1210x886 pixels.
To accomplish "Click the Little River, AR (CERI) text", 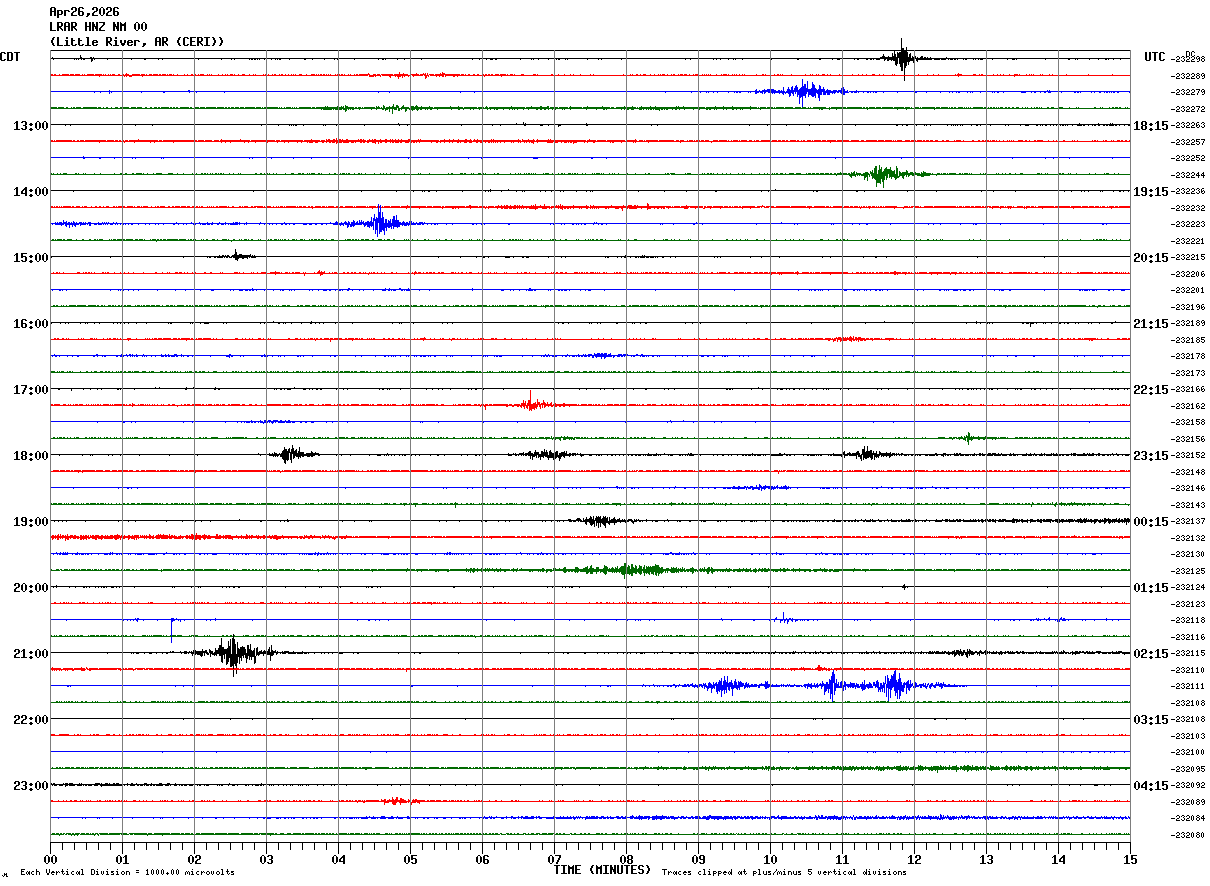I will [137, 42].
